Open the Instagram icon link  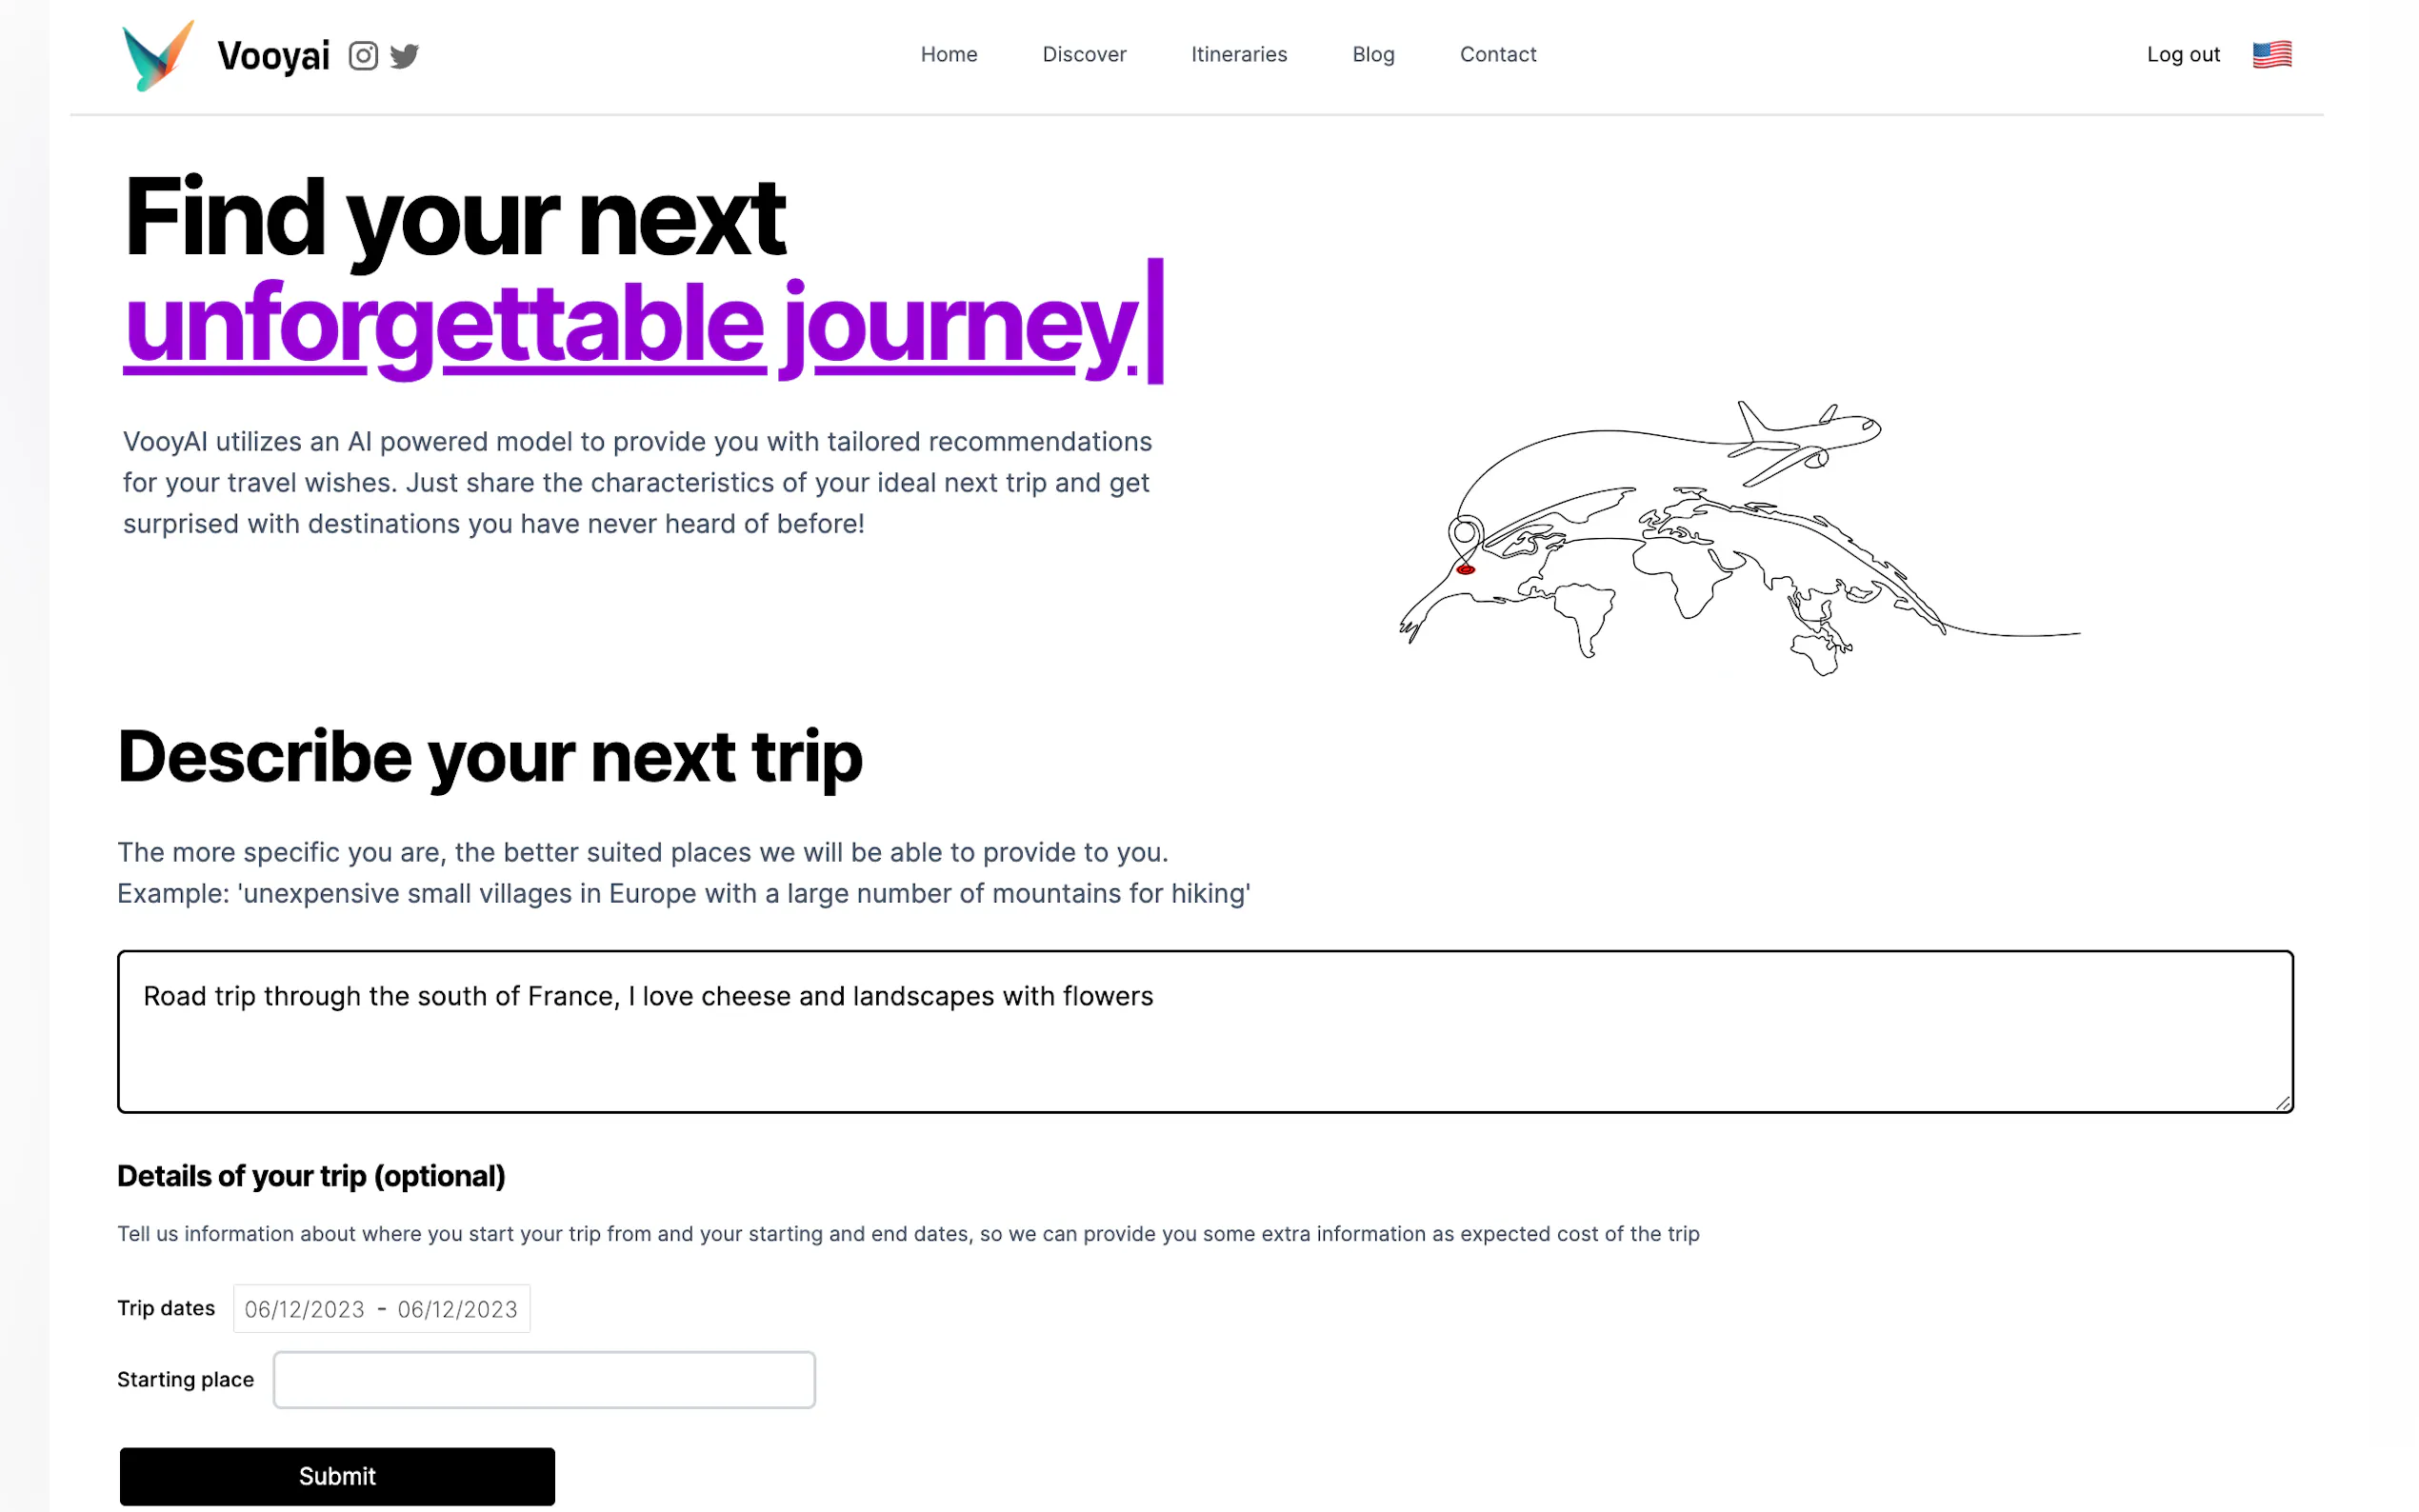coord(363,56)
